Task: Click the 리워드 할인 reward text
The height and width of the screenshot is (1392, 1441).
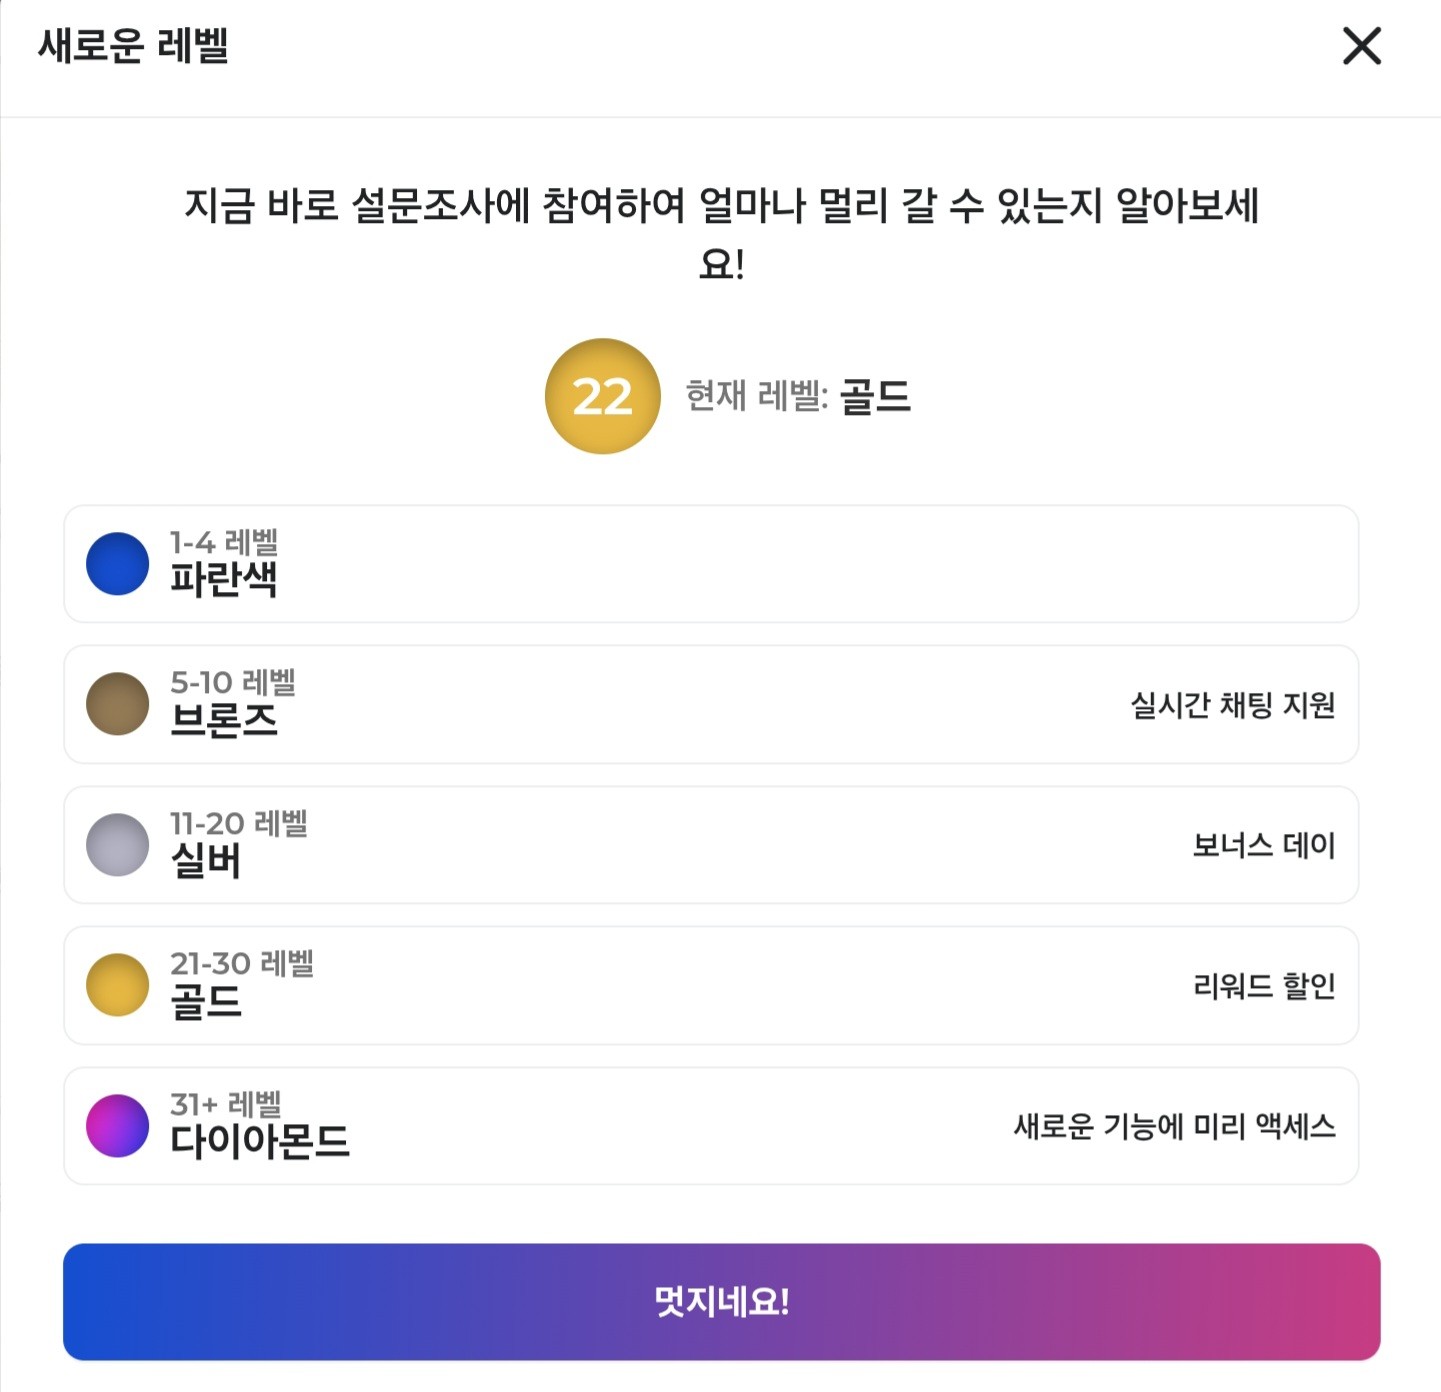Action: point(1263,985)
